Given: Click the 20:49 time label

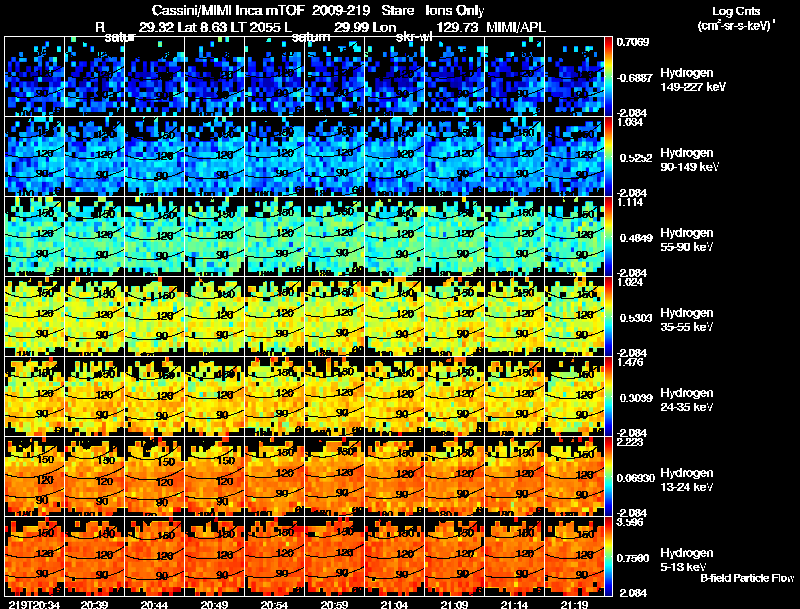Looking at the screenshot, I should tap(214, 604).
